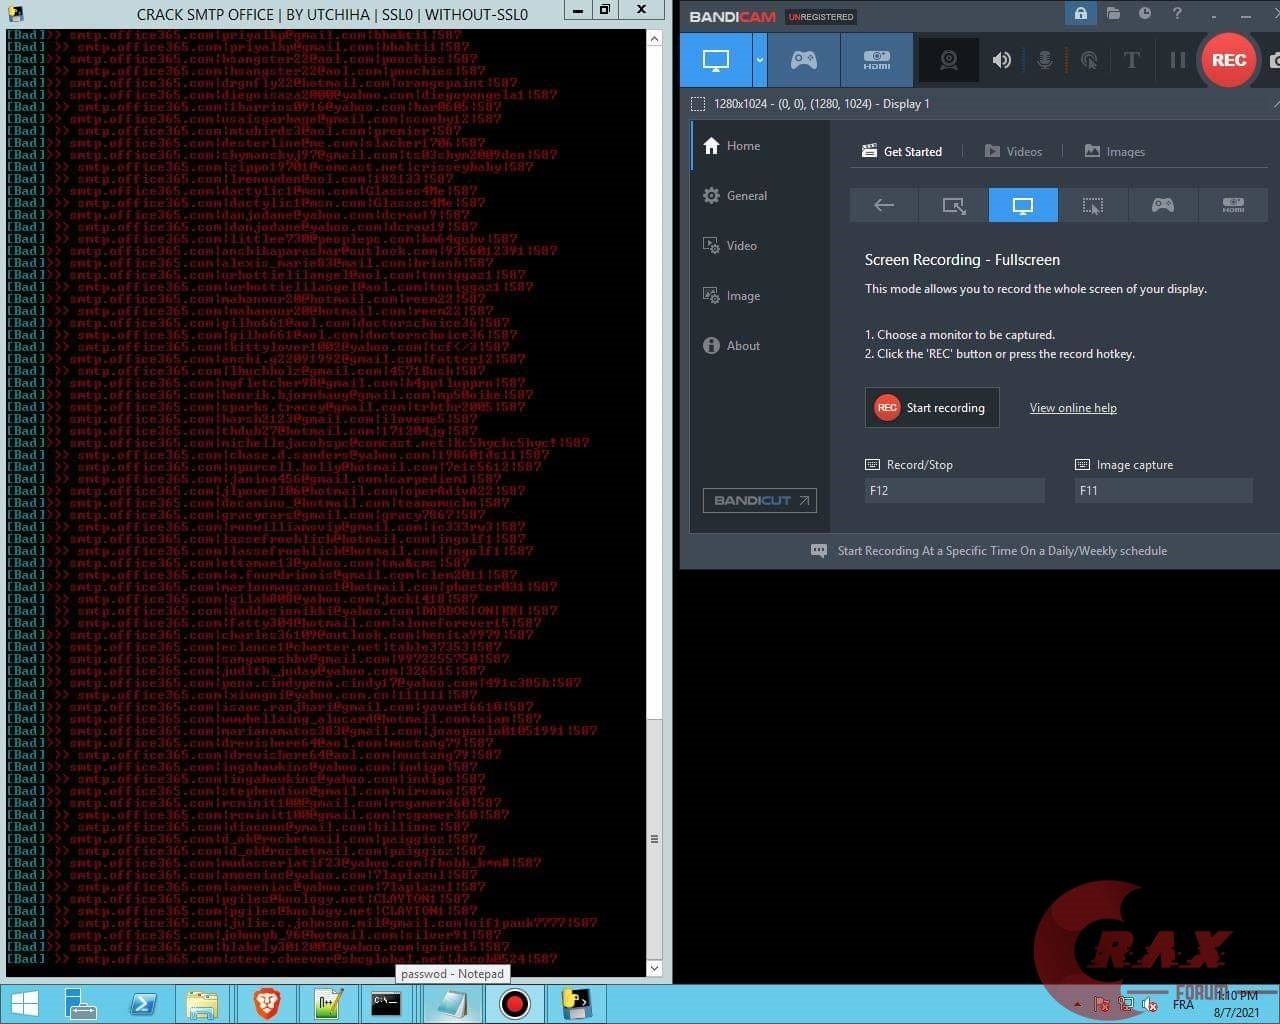The width and height of the screenshot is (1280, 1024).
Task: Select rectangle on screen mode icon
Action: pos(953,205)
